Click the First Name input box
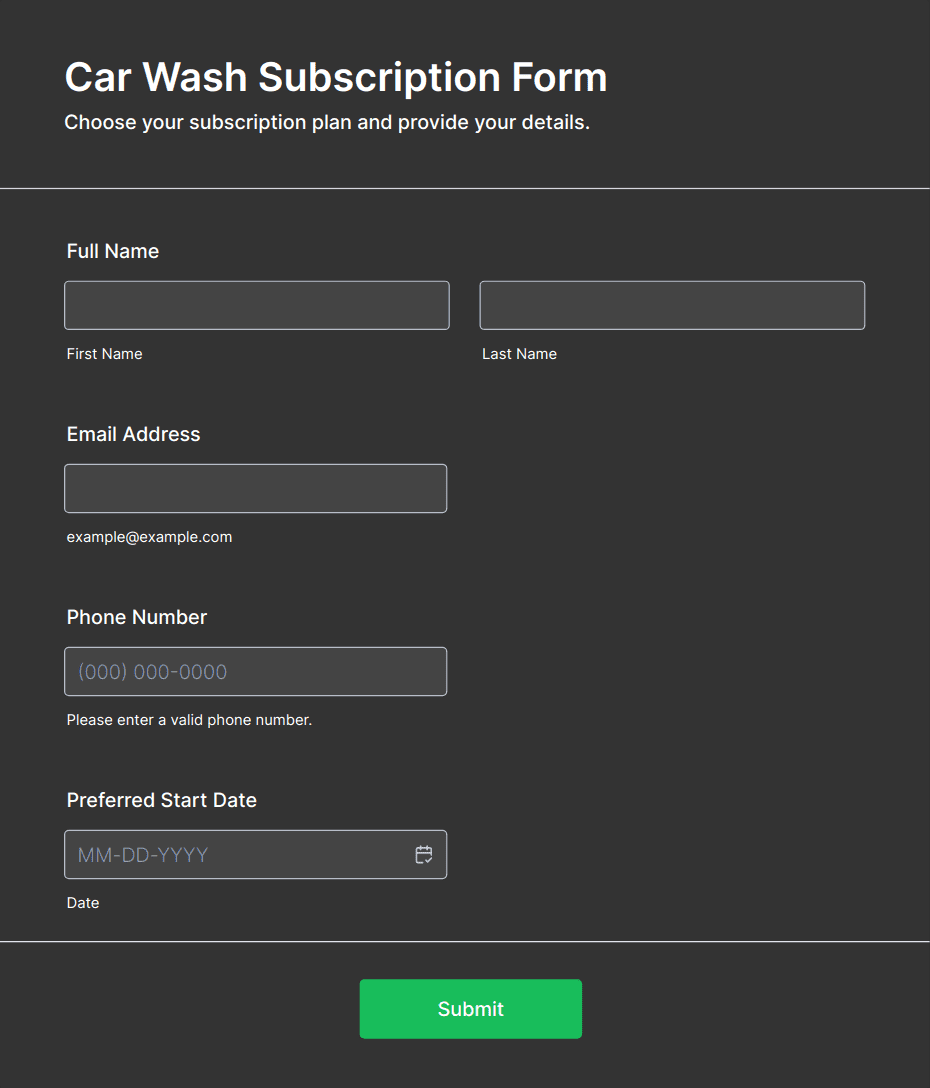The image size is (930, 1088). 257,305
